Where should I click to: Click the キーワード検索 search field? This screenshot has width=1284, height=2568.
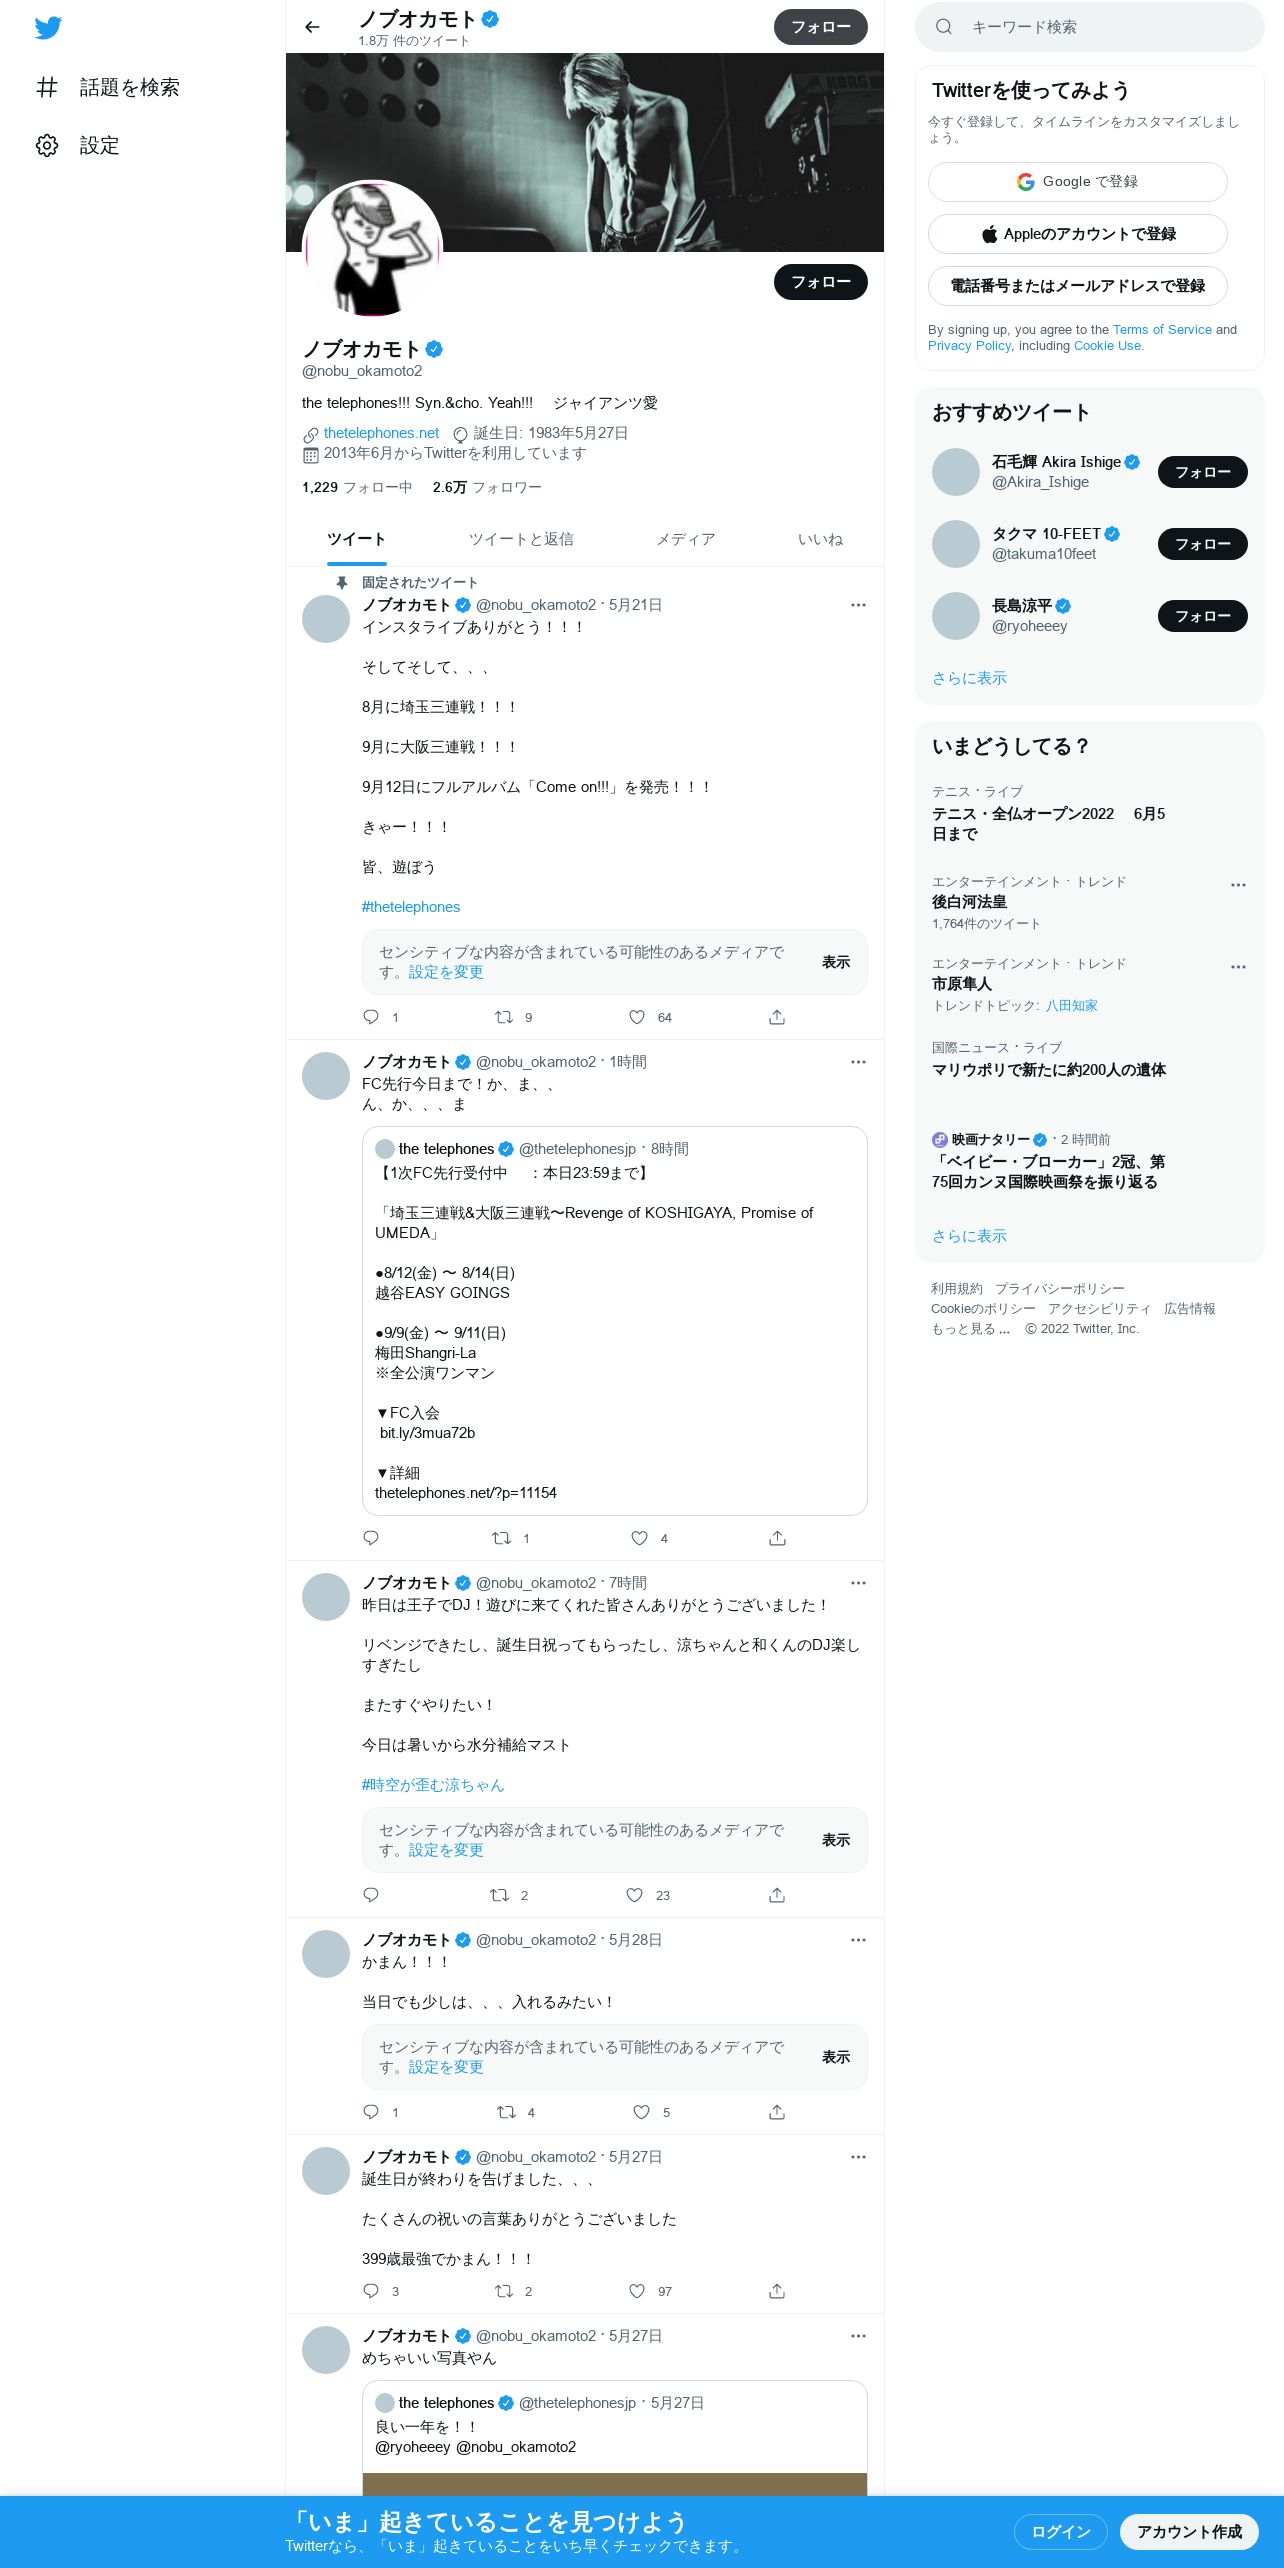(1090, 27)
